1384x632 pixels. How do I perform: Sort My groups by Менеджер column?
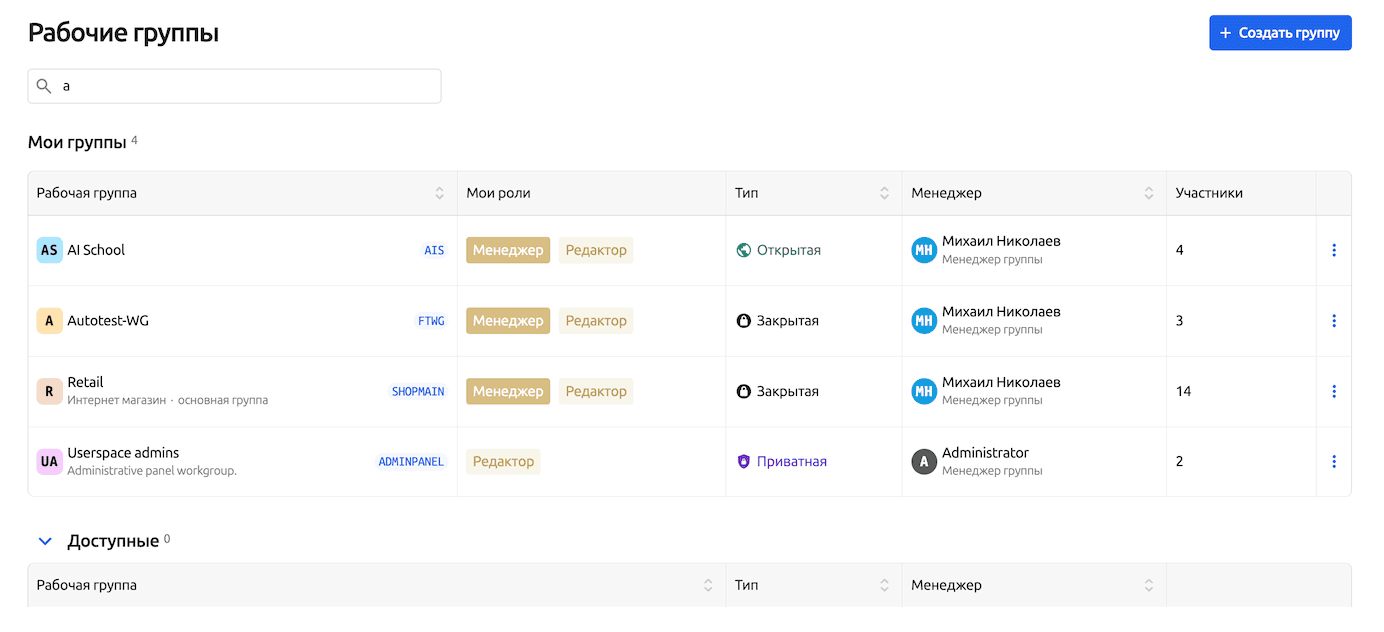click(1149, 193)
